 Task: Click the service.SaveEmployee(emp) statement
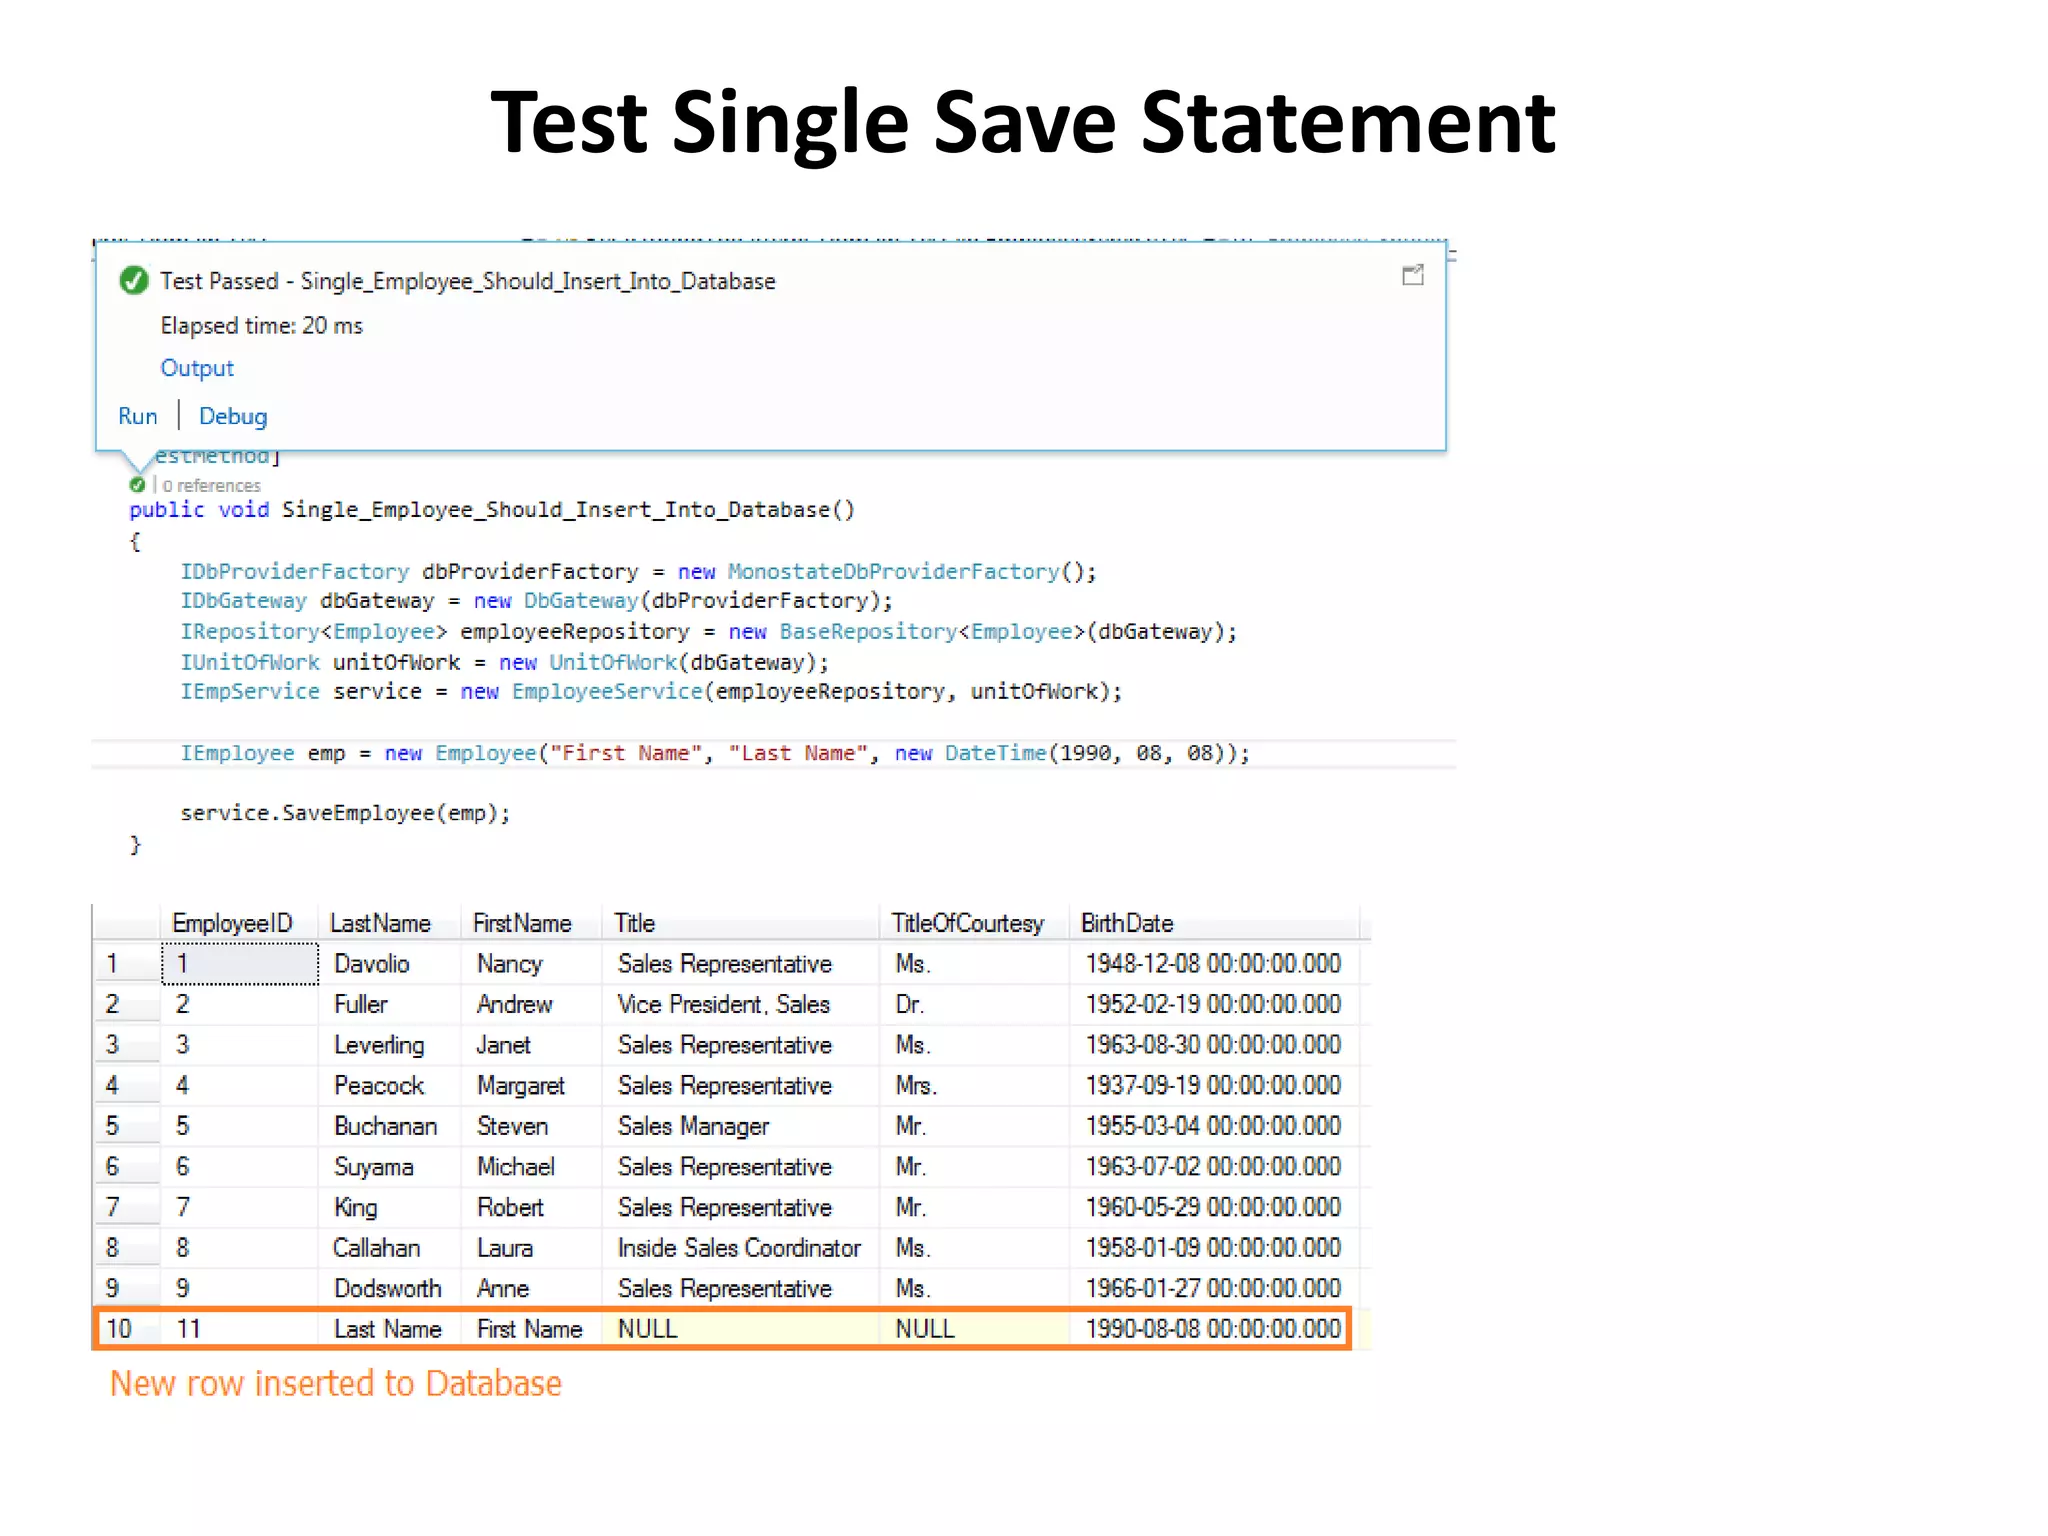click(345, 813)
